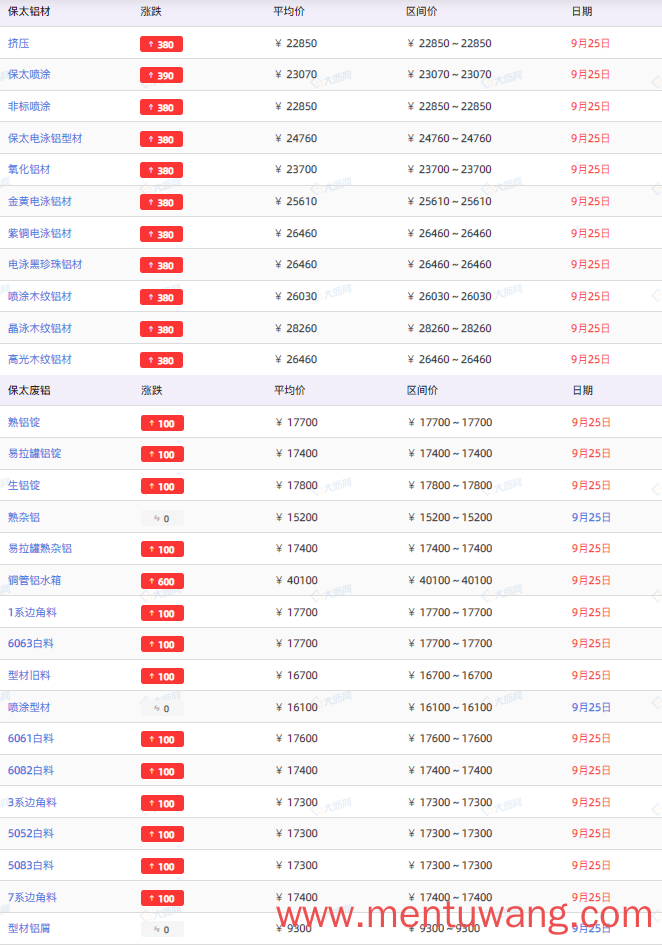Open the 6061白料 link
Viewport: 662px width, 945px height.
[31, 739]
